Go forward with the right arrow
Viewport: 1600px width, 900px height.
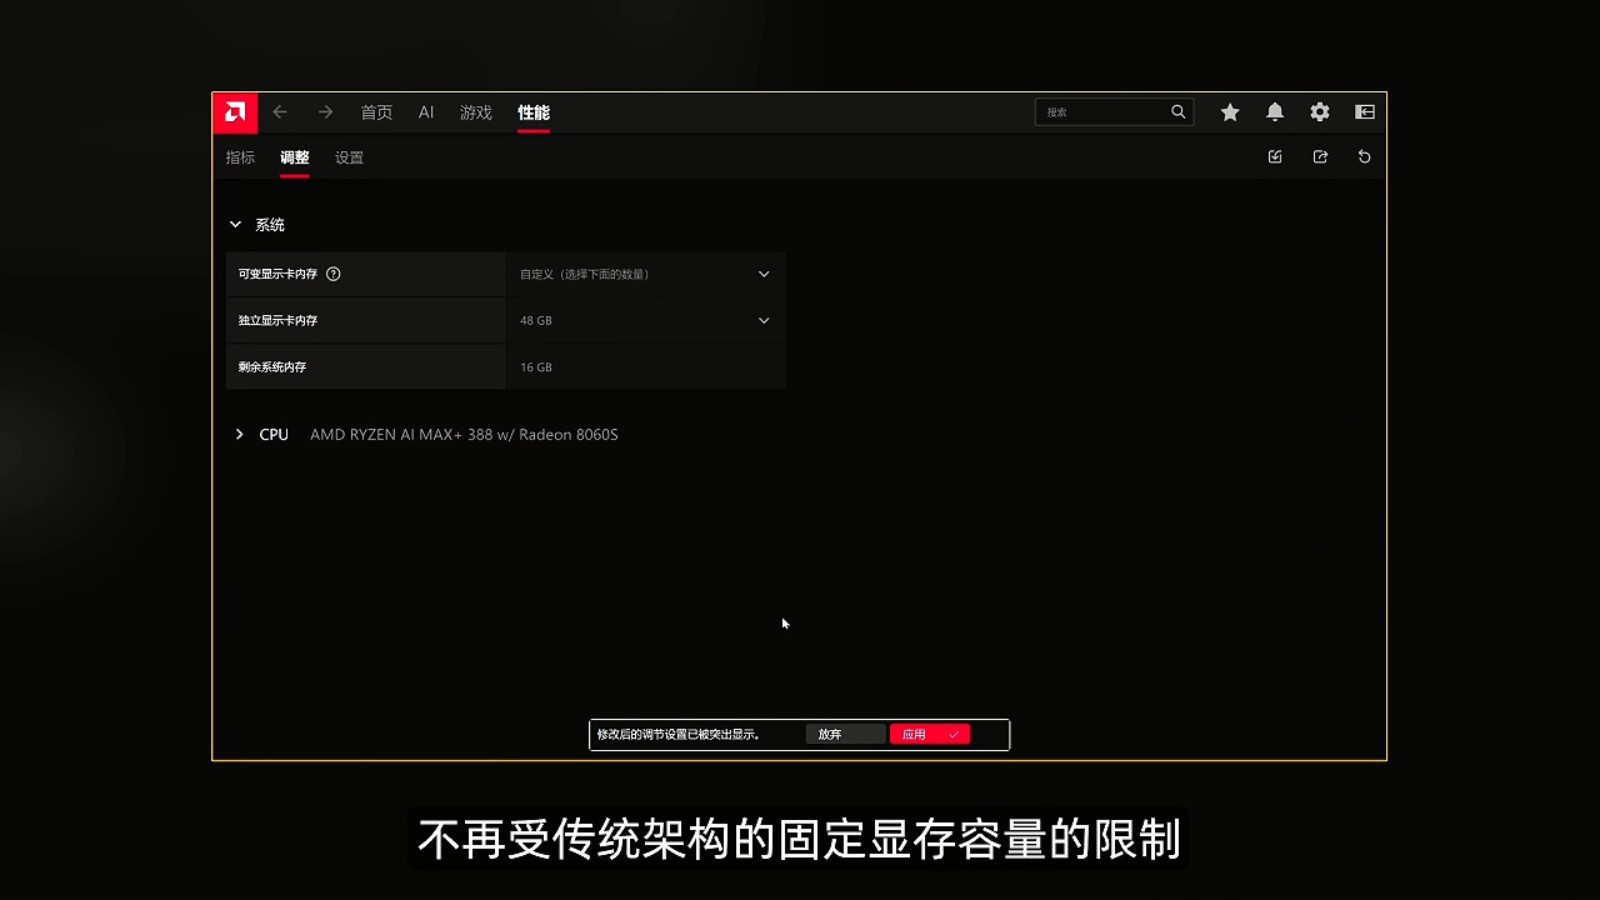click(325, 112)
